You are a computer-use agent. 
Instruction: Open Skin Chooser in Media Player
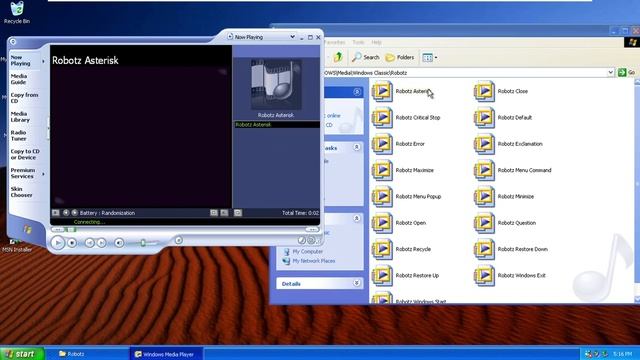pos(22,192)
